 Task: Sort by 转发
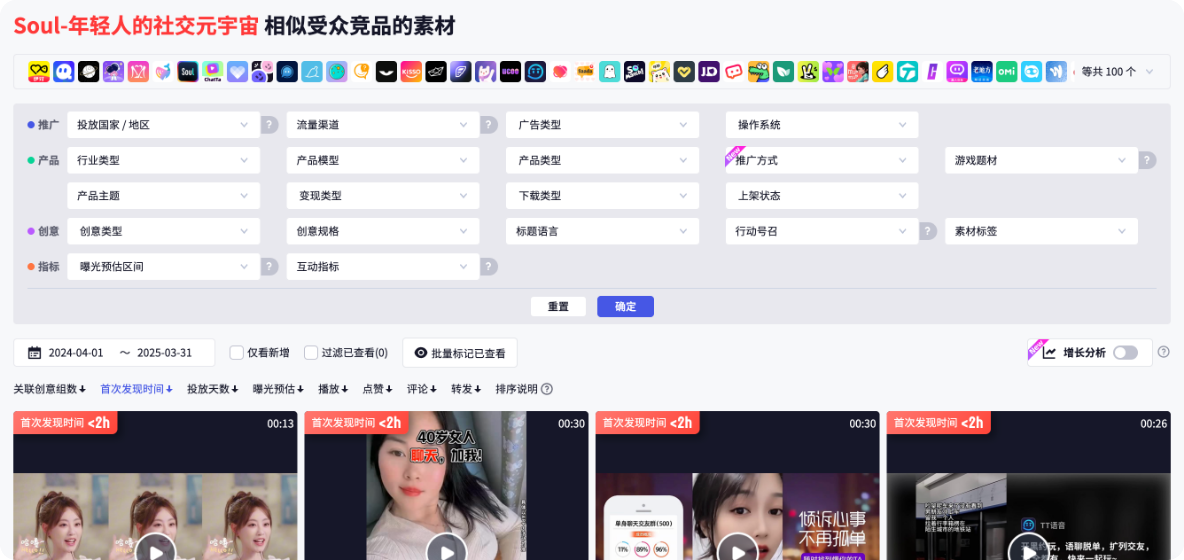pyautogui.click(x=467, y=389)
